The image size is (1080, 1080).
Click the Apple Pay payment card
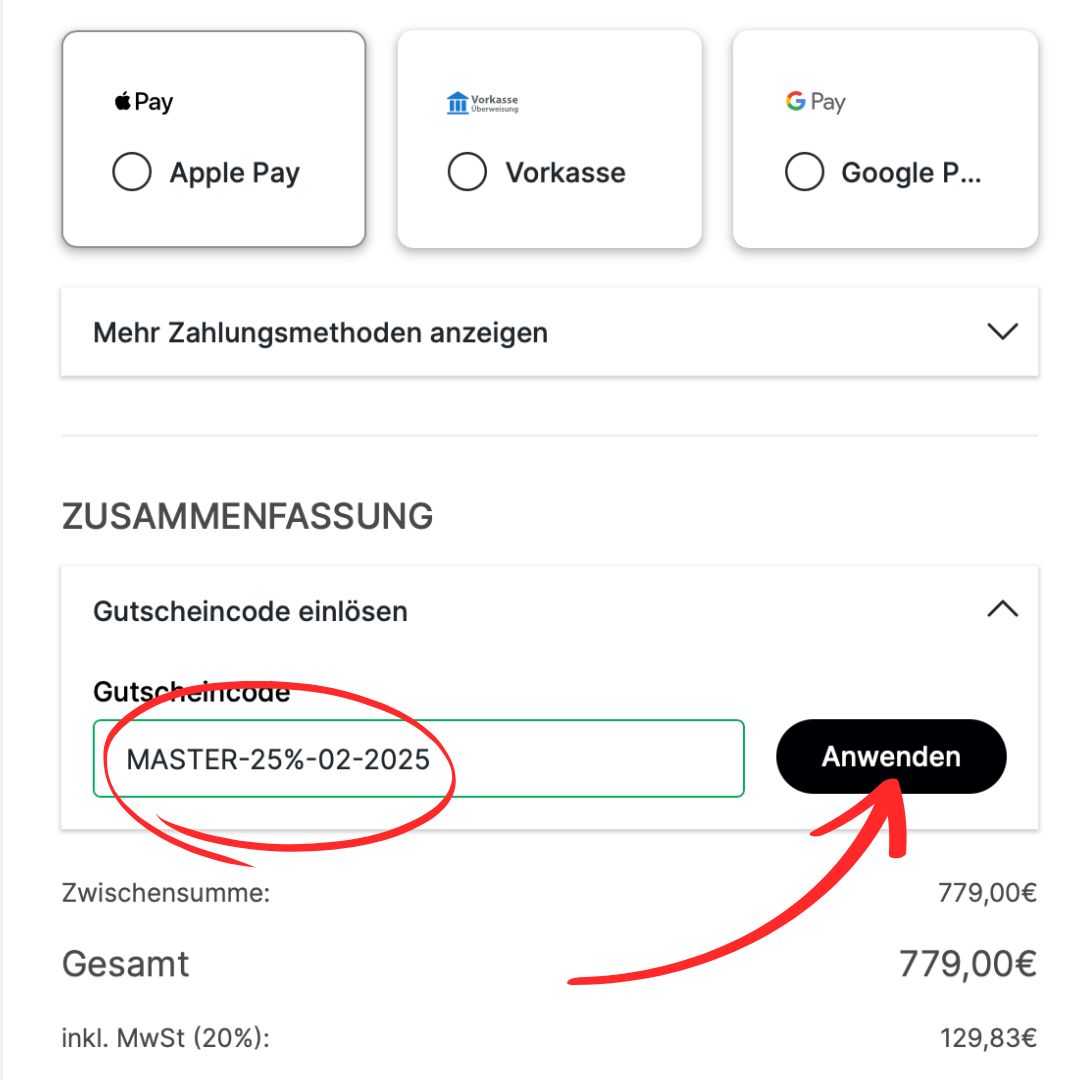(x=214, y=138)
